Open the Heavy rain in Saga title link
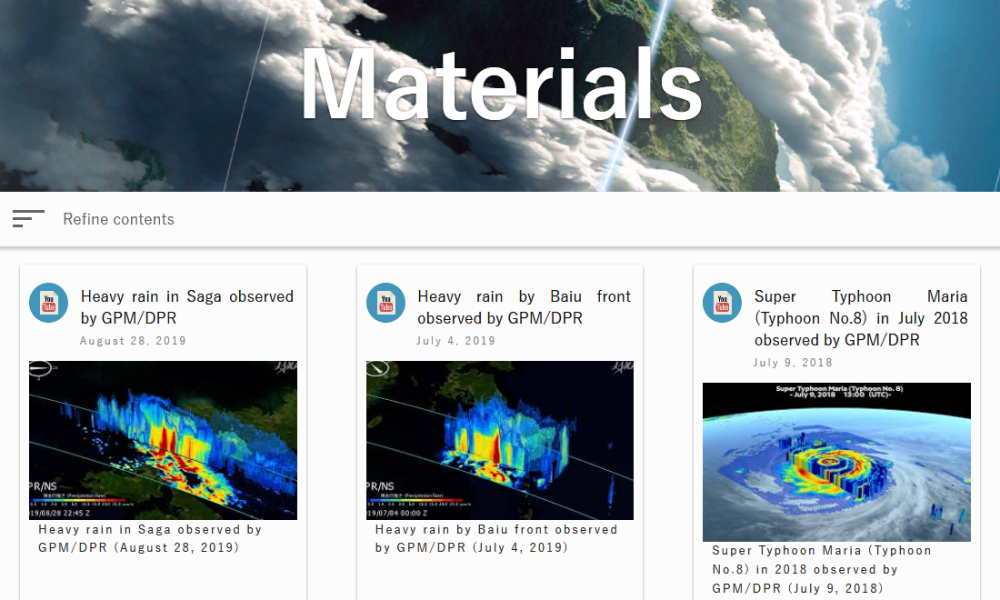Image resolution: width=1000 pixels, height=600 pixels. (x=186, y=307)
